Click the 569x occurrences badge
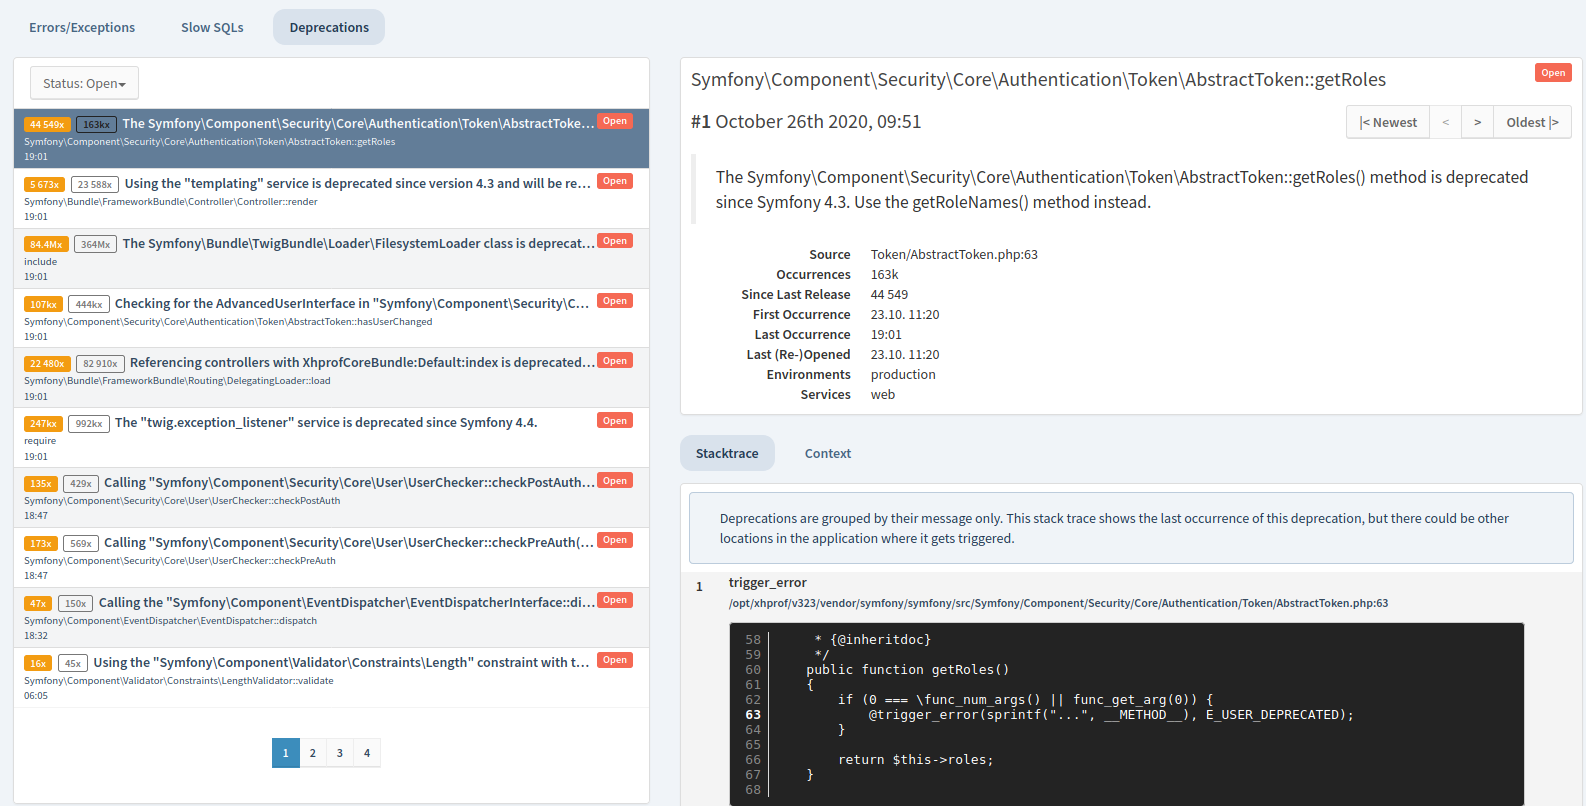The height and width of the screenshot is (806, 1586). pyautogui.click(x=81, y=544)
